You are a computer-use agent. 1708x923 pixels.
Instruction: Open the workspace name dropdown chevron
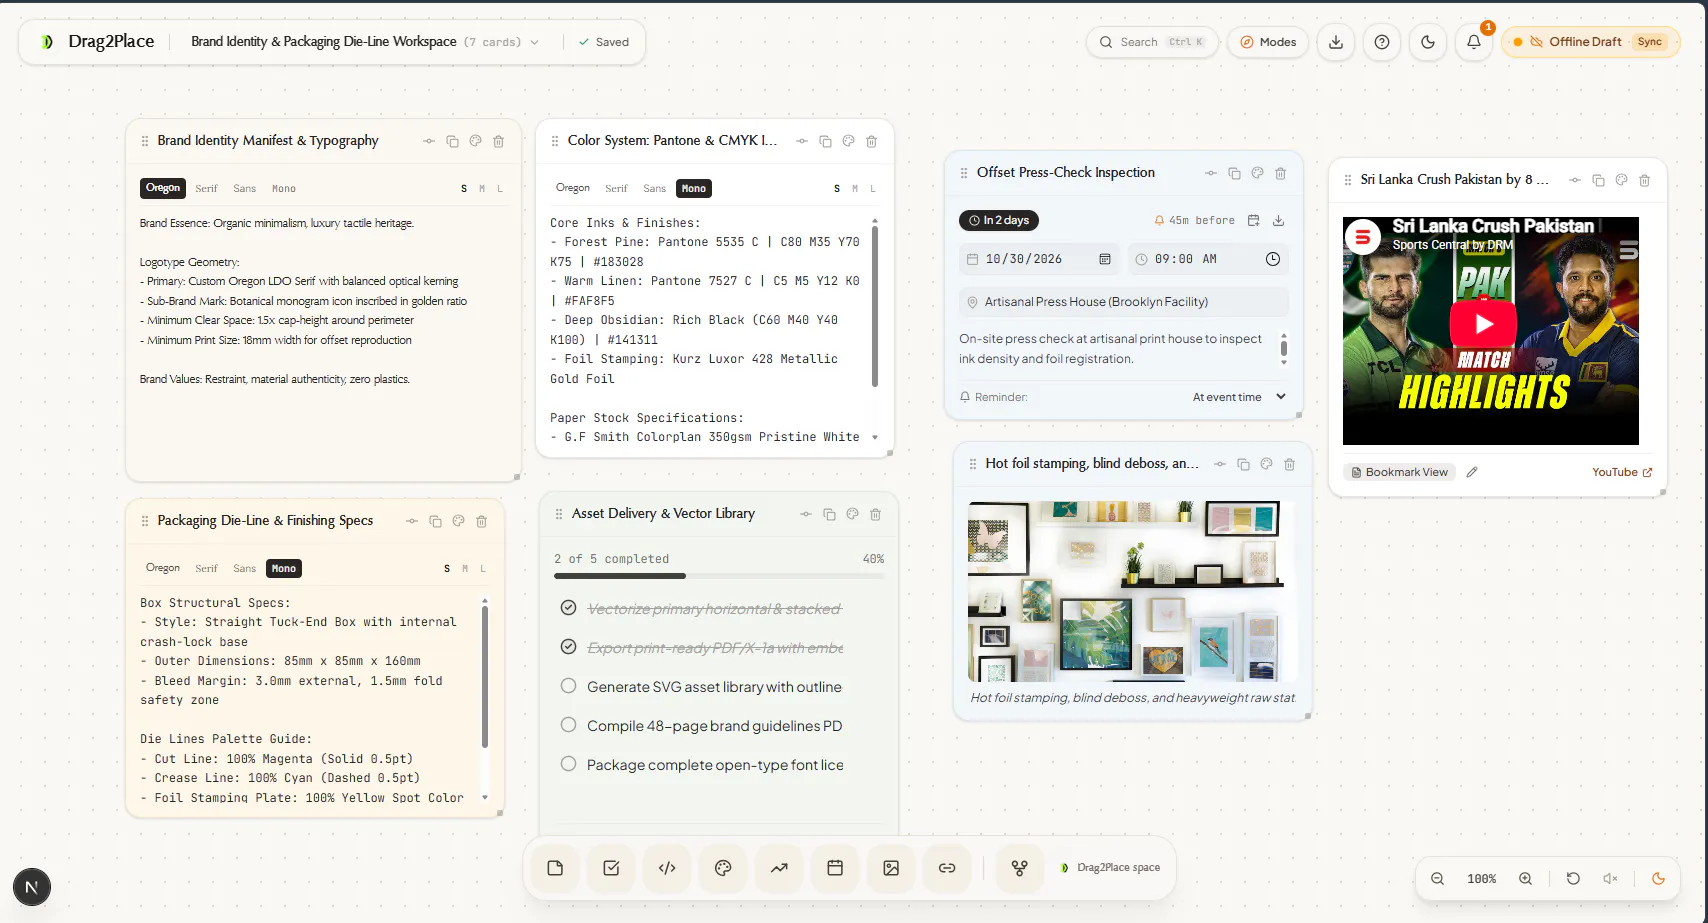534,42
